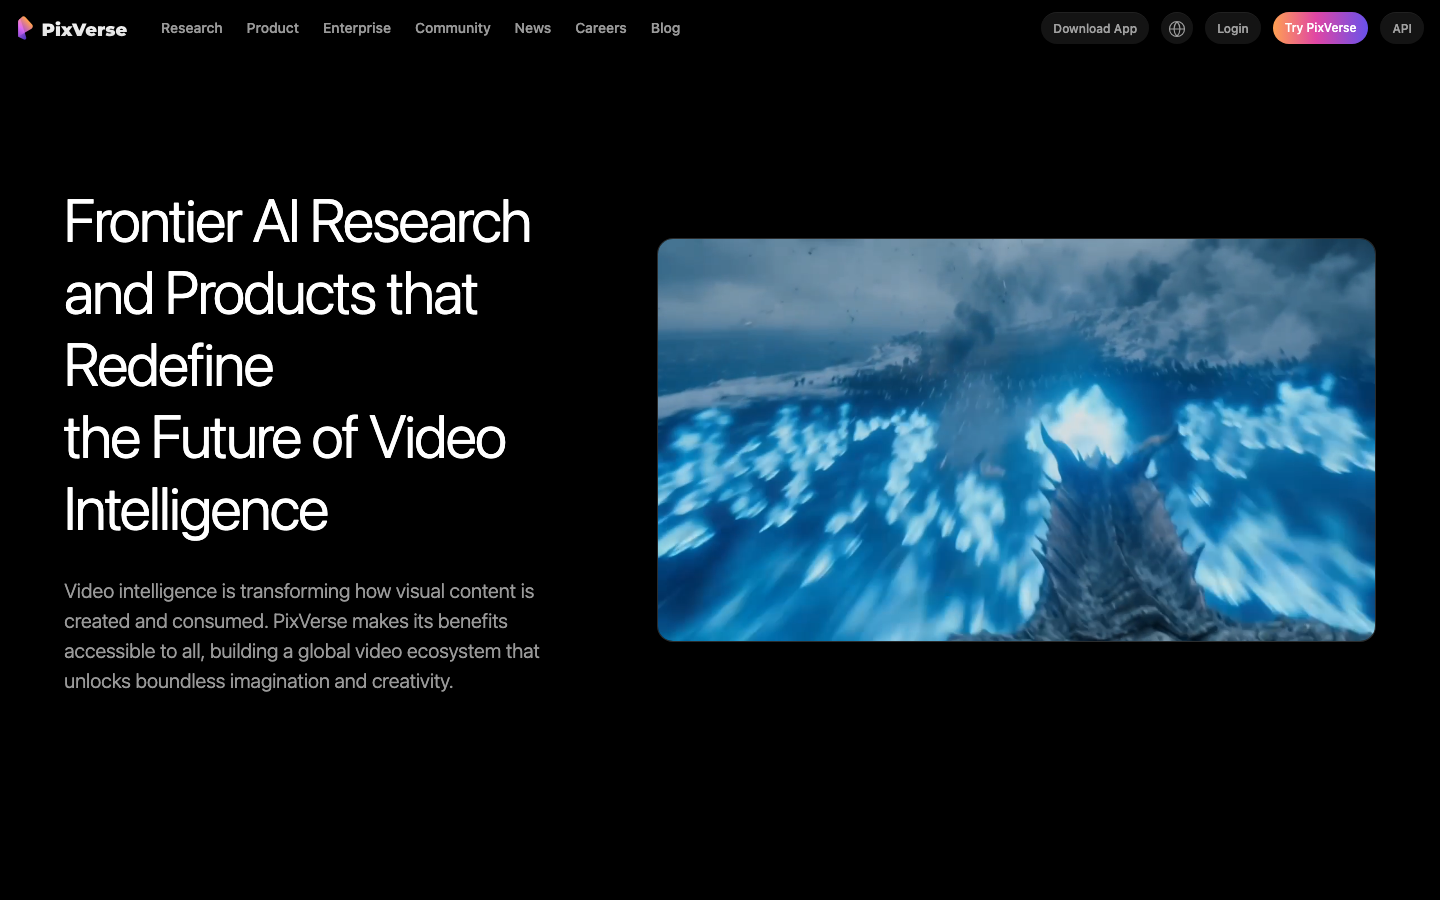
Task: Visit the Blog from top navigation
Action: pyautogui.click(x=665, y=28)
